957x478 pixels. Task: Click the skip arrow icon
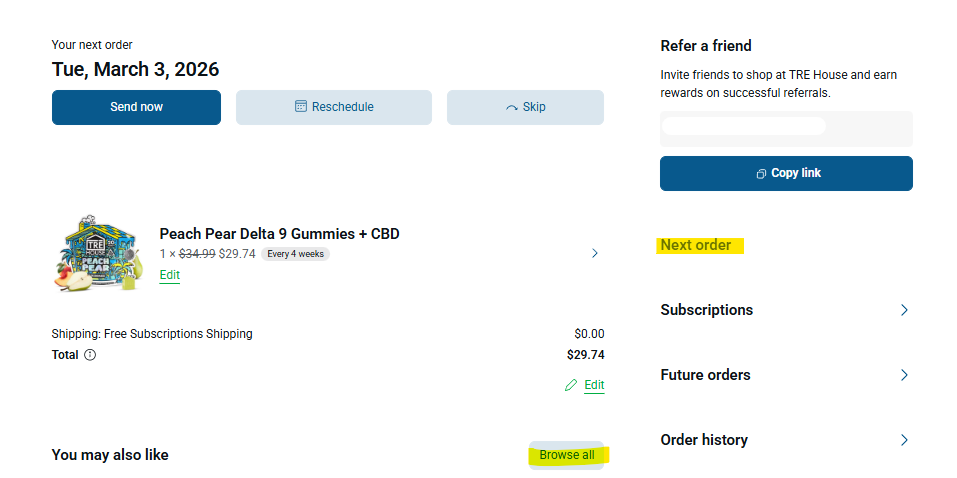(512, 107)
